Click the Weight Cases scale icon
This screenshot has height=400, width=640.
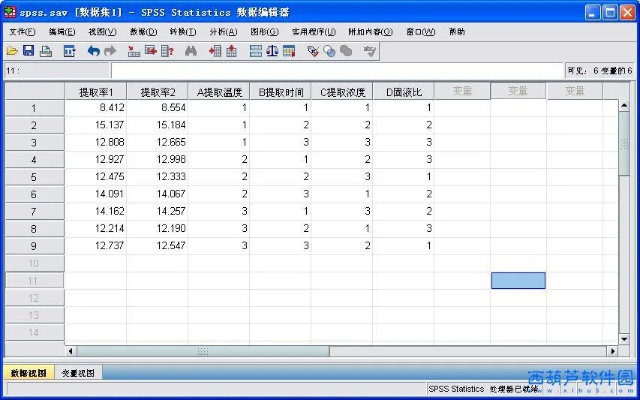coord(272,50)
